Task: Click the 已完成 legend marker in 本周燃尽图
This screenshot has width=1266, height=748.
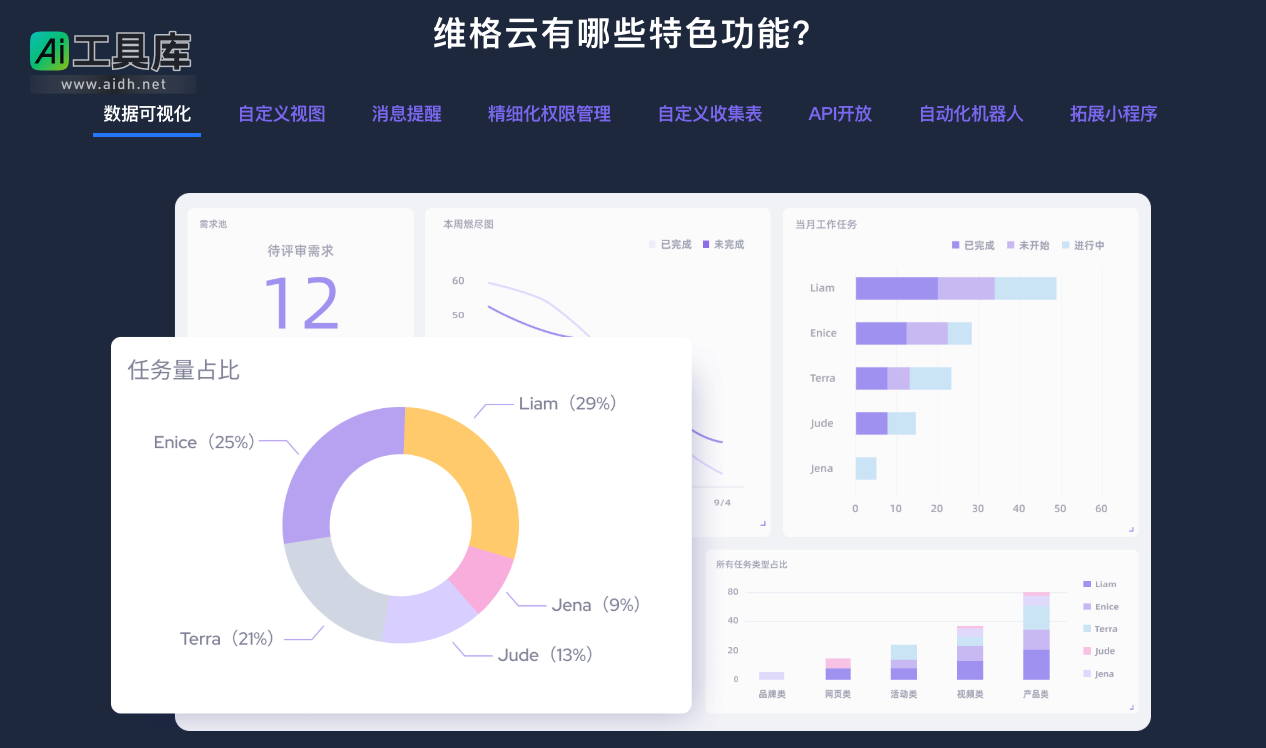Action: 650,243
